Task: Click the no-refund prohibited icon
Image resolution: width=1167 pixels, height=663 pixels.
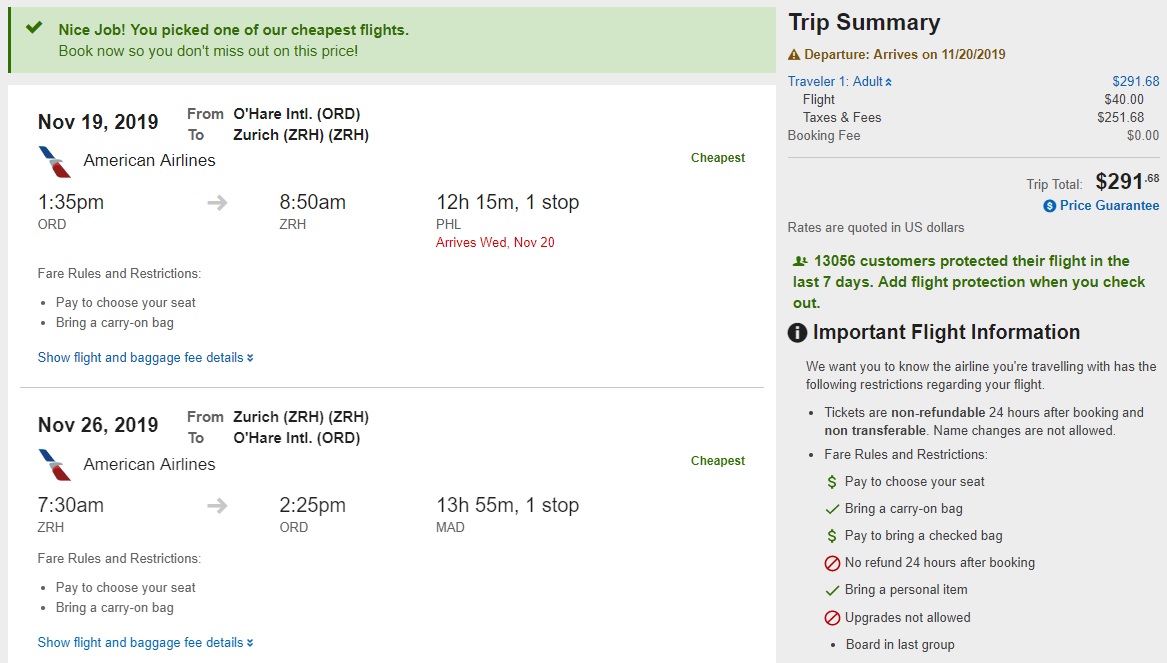Action: click(x=831, y=563)
